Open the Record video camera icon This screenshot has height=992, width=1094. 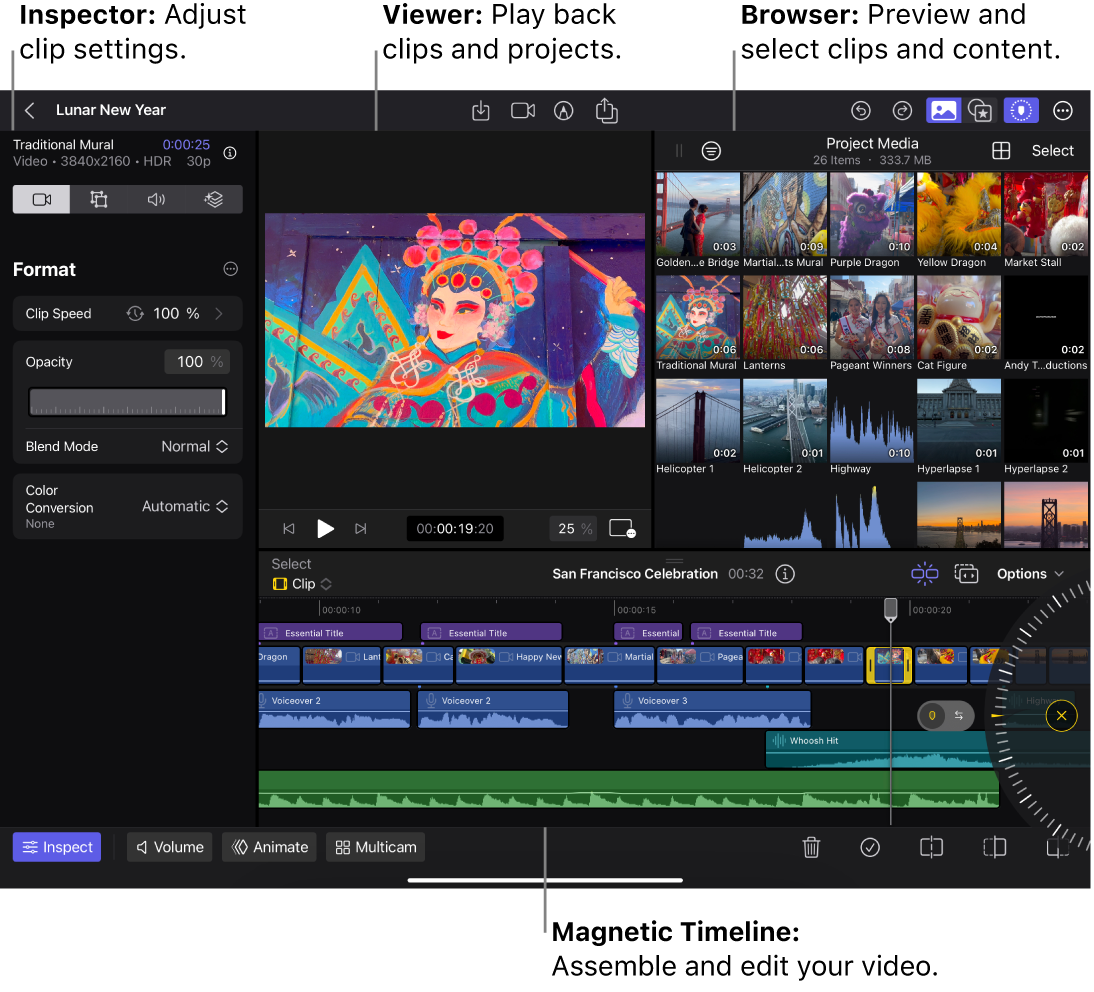coord(522,111)
